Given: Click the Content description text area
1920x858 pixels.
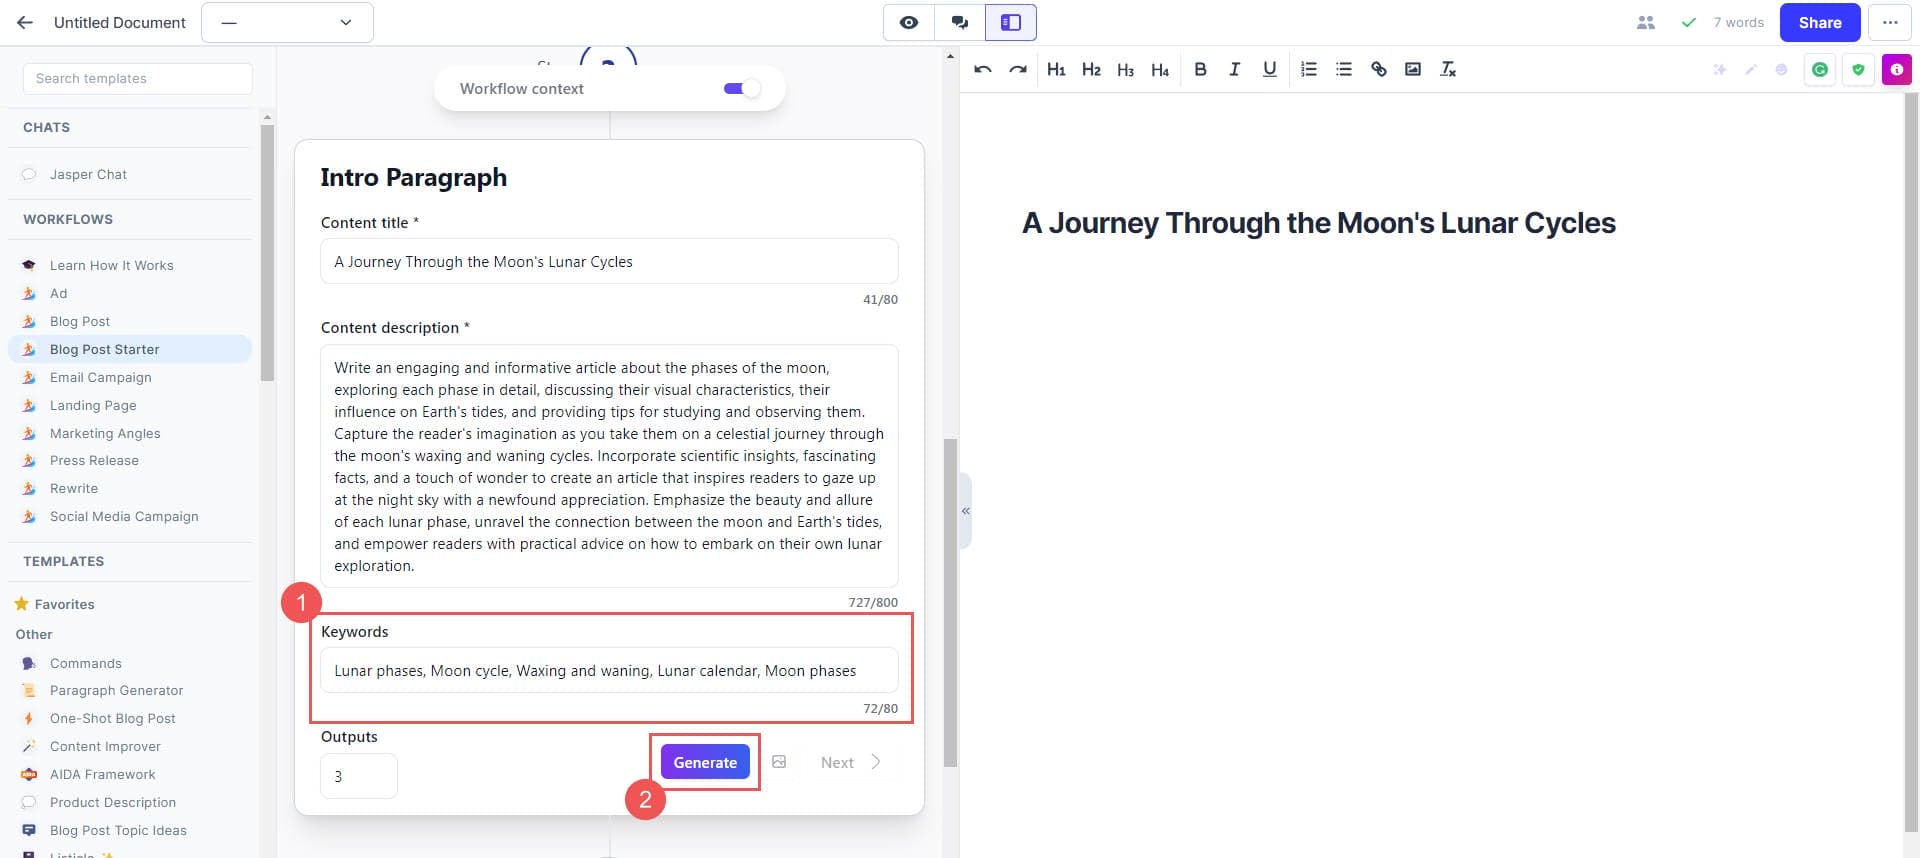Looking at the screenshot, I should (609, 466).
